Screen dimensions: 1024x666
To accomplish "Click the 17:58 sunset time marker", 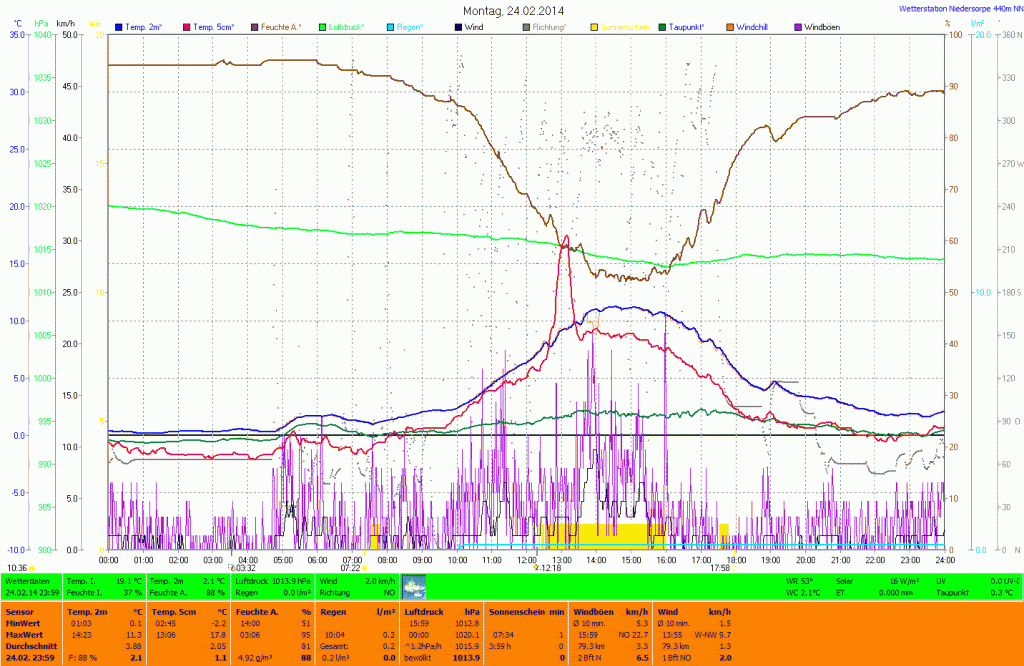I will click(x=720, y=568).
